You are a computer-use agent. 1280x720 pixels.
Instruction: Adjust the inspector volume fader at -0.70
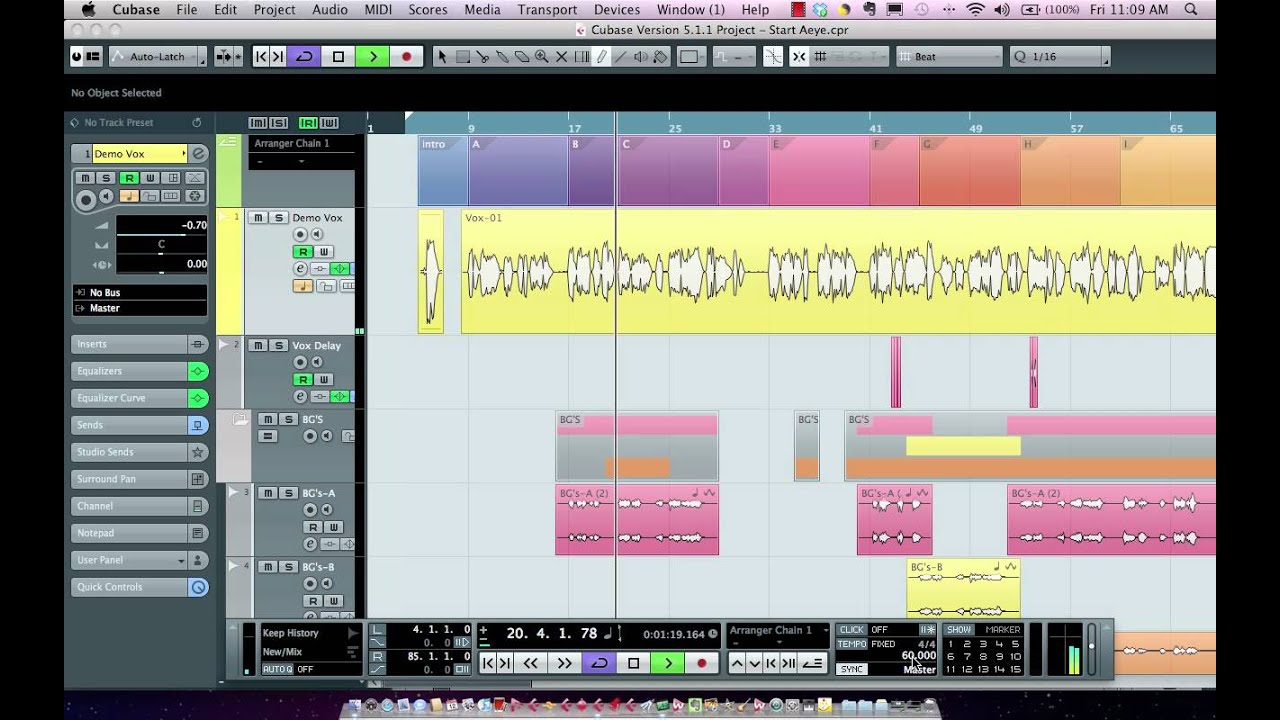click(x=162, y=226)
